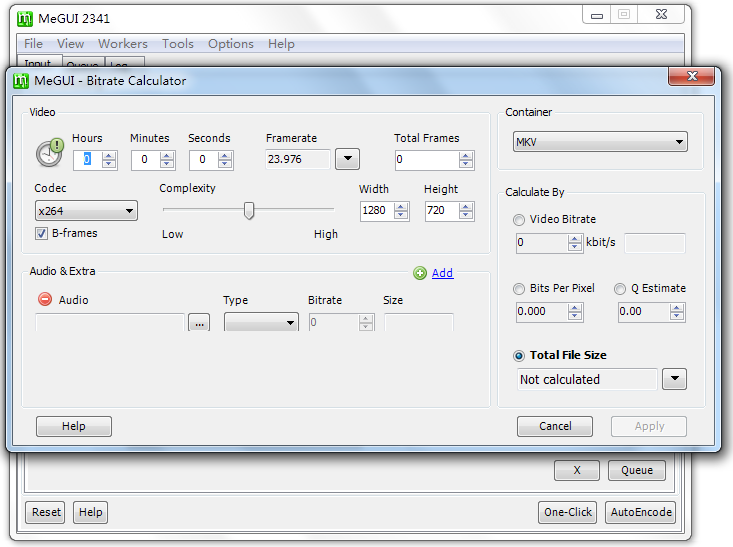Open the View menu

click(x=70, y=44)
